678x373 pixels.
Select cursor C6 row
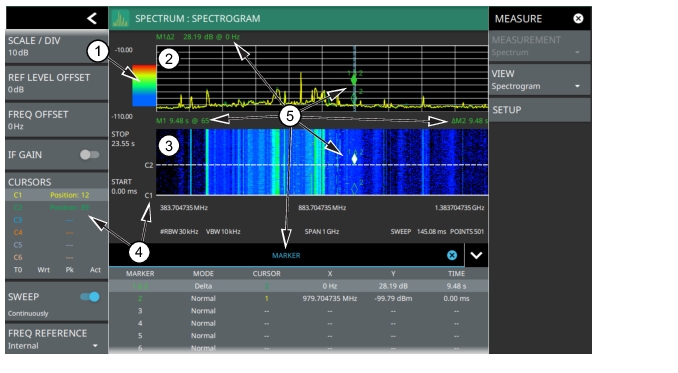click(x=57, y=258)
